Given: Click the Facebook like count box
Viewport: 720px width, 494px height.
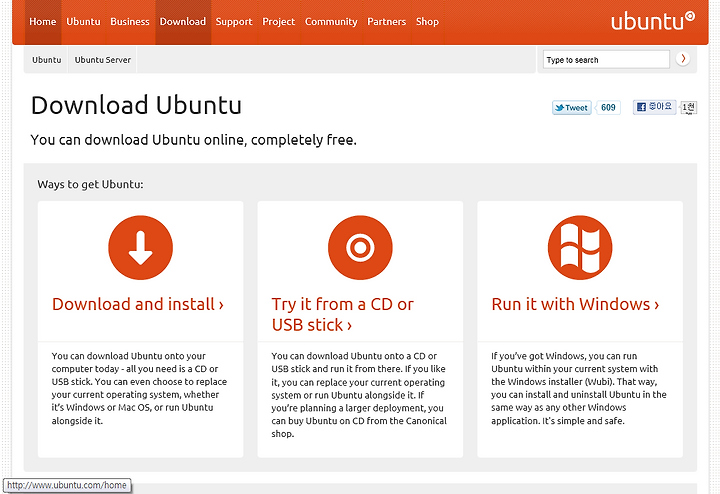Looking at the screenshot, I should [x=688, y=107].
